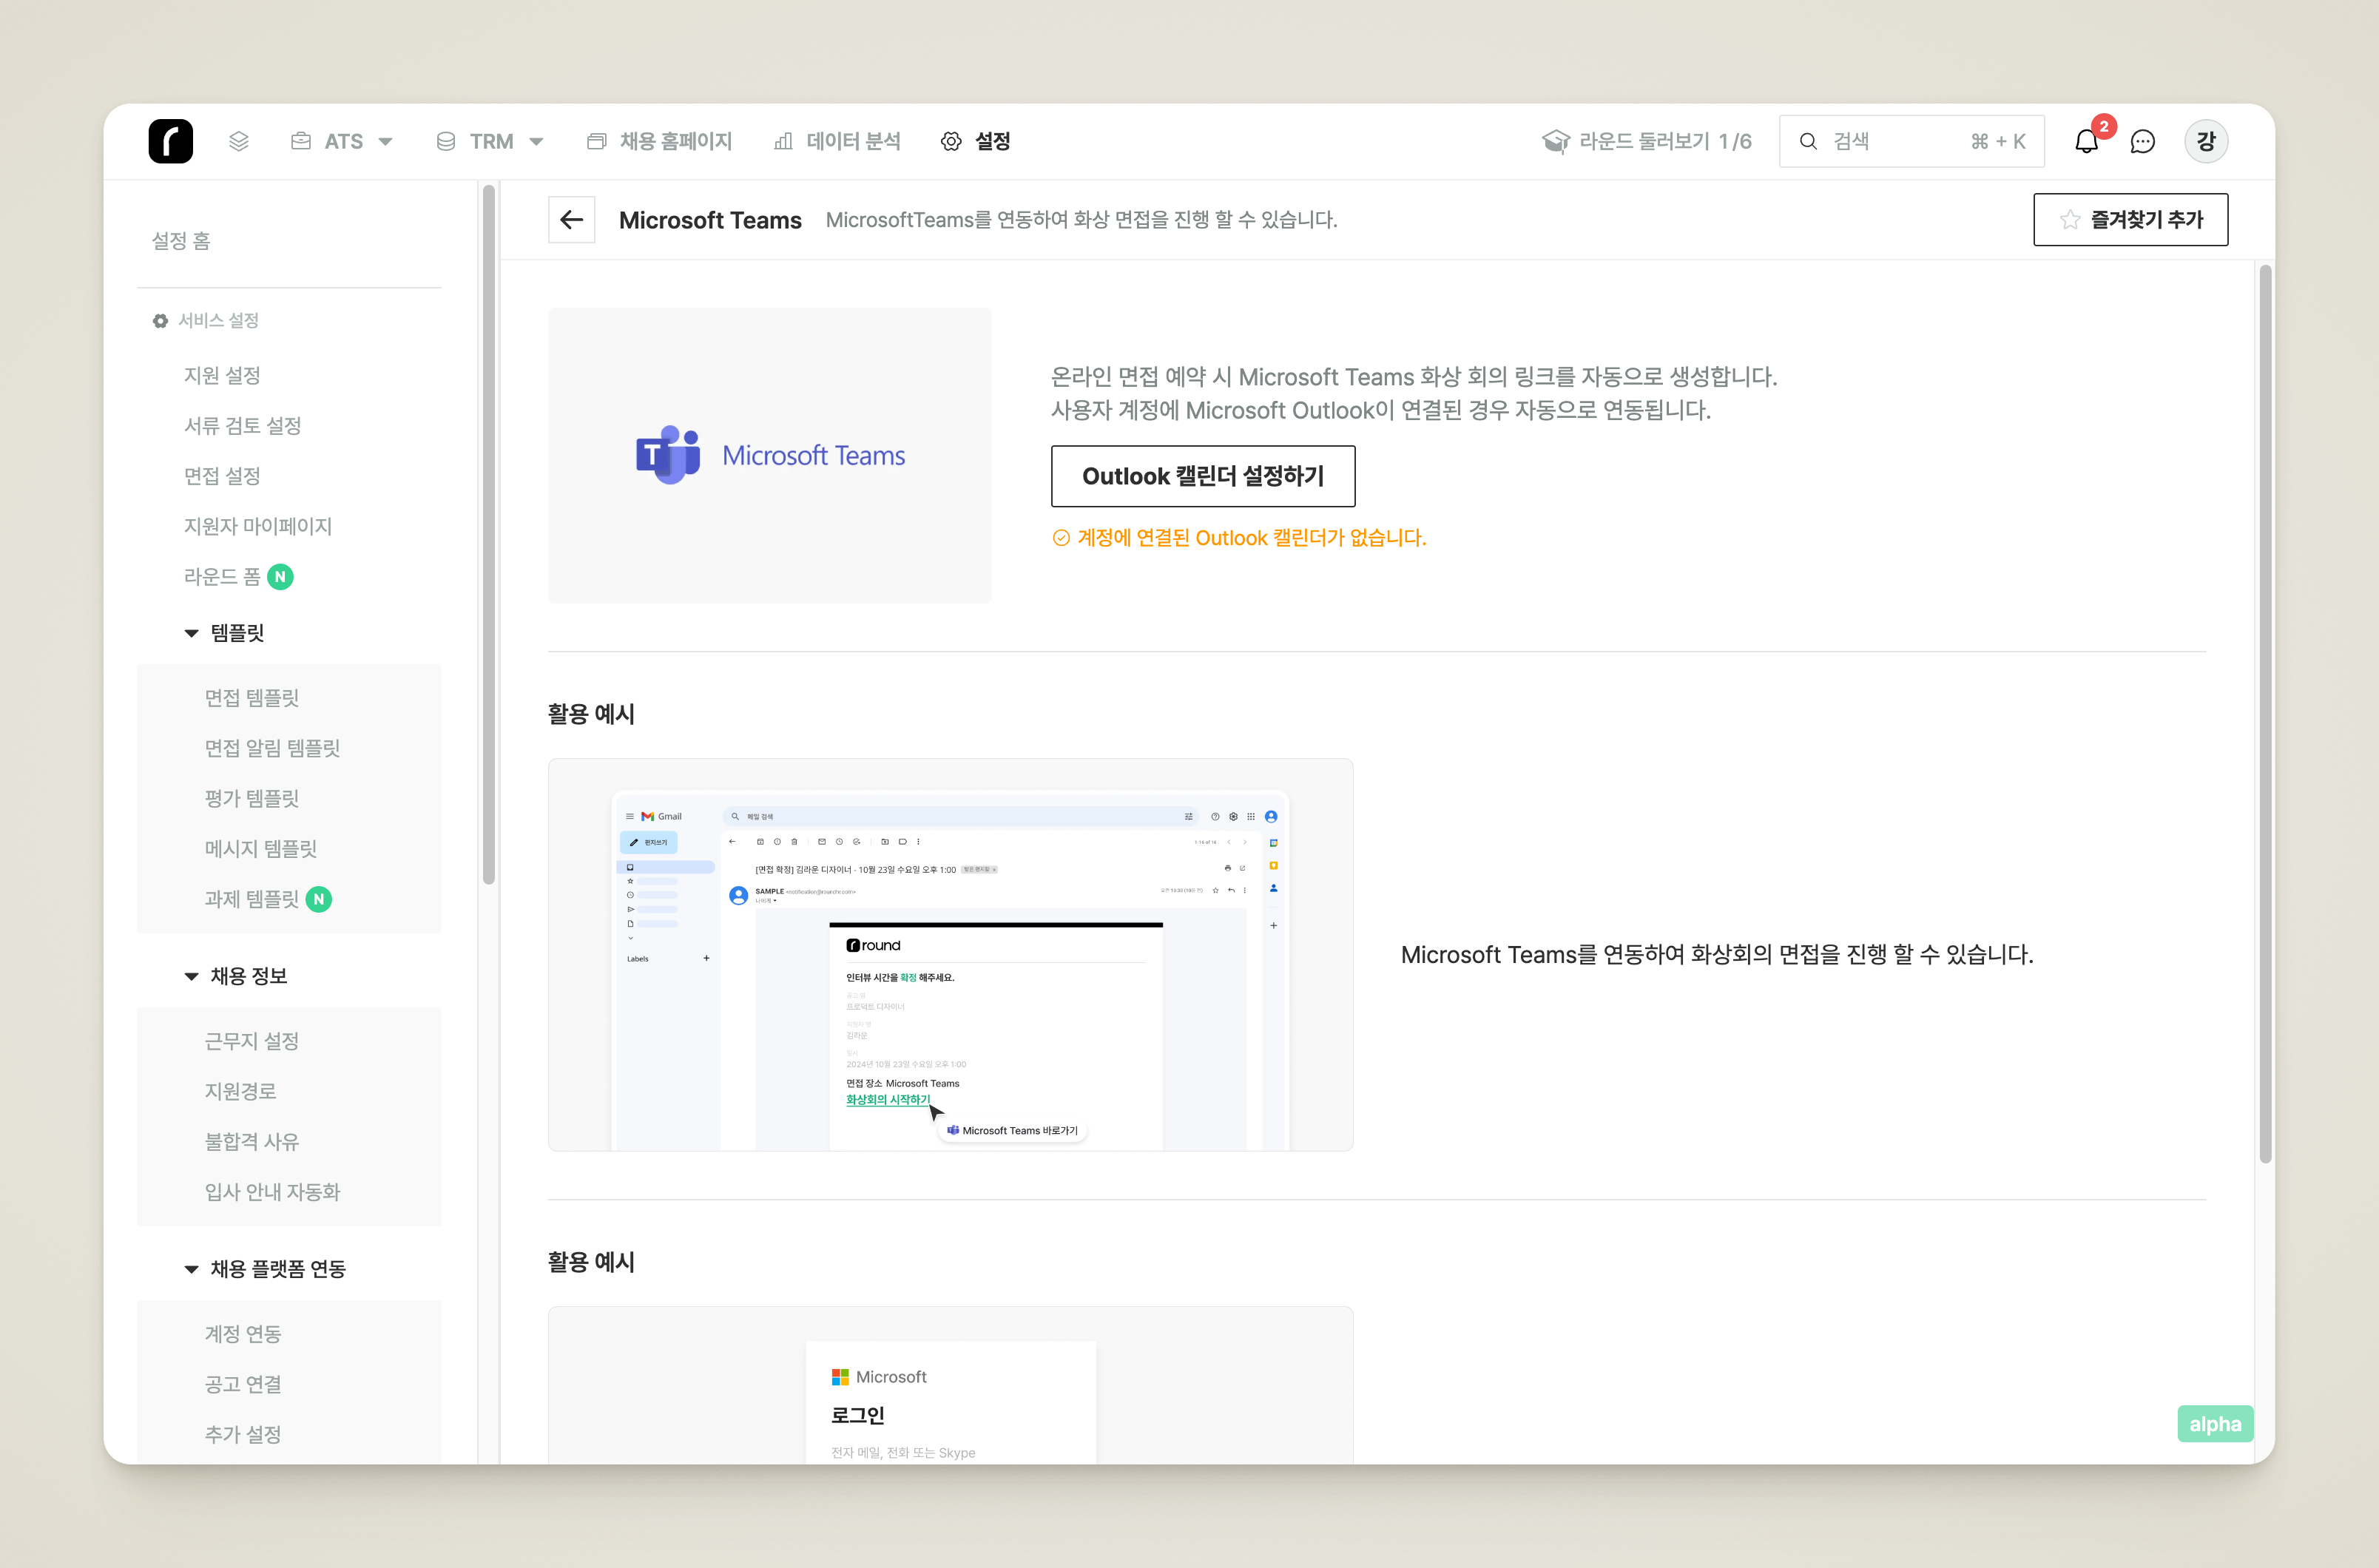Click the graduation cap tour icon
Image resolution: width=2379 pixels, height=1568 pixels.
click(1555, 141)
